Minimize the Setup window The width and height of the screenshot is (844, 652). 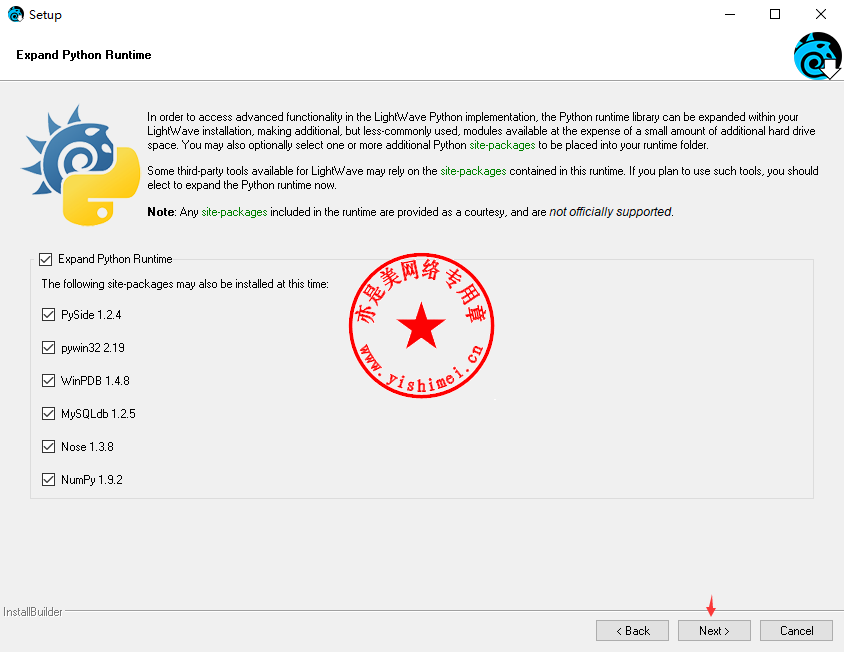pos(730,14)
